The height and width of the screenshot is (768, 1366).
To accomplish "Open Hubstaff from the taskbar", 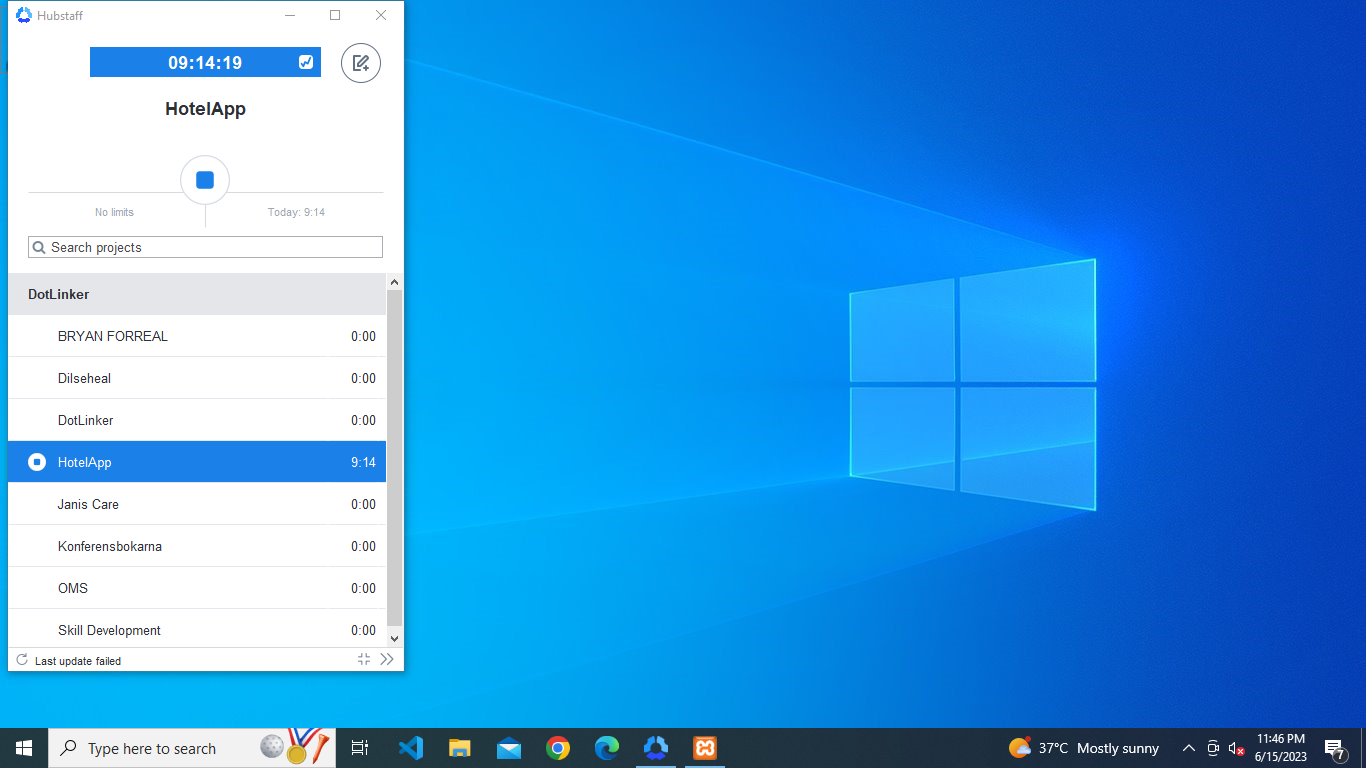I will [656, 748].
